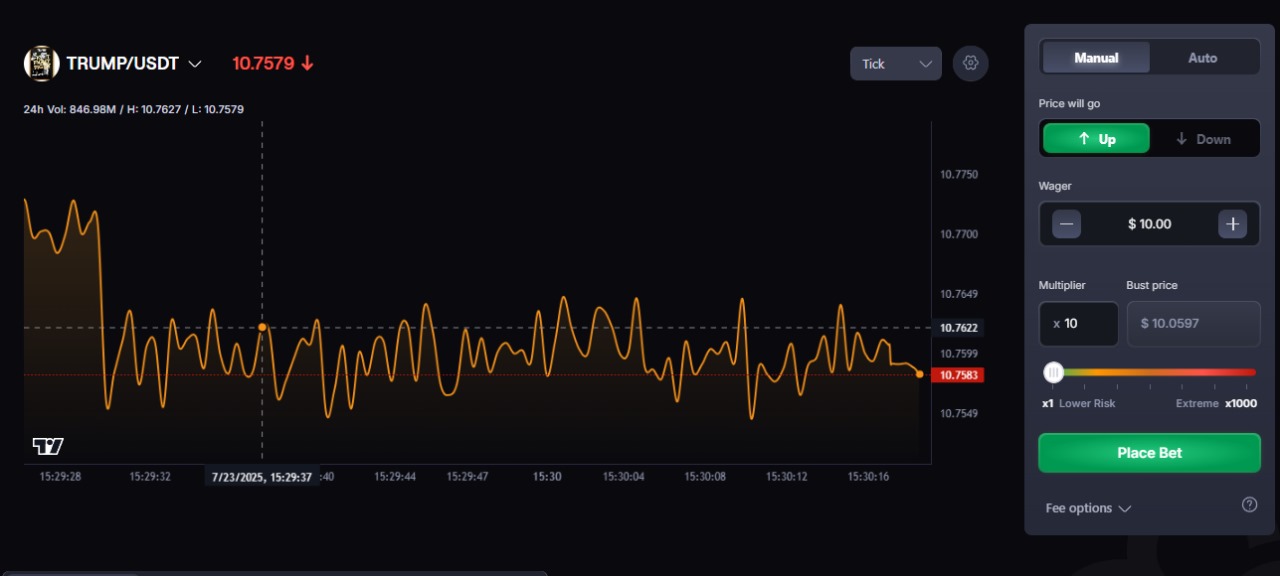Click the 10.7750 price axis label

(x=958, y=174)
